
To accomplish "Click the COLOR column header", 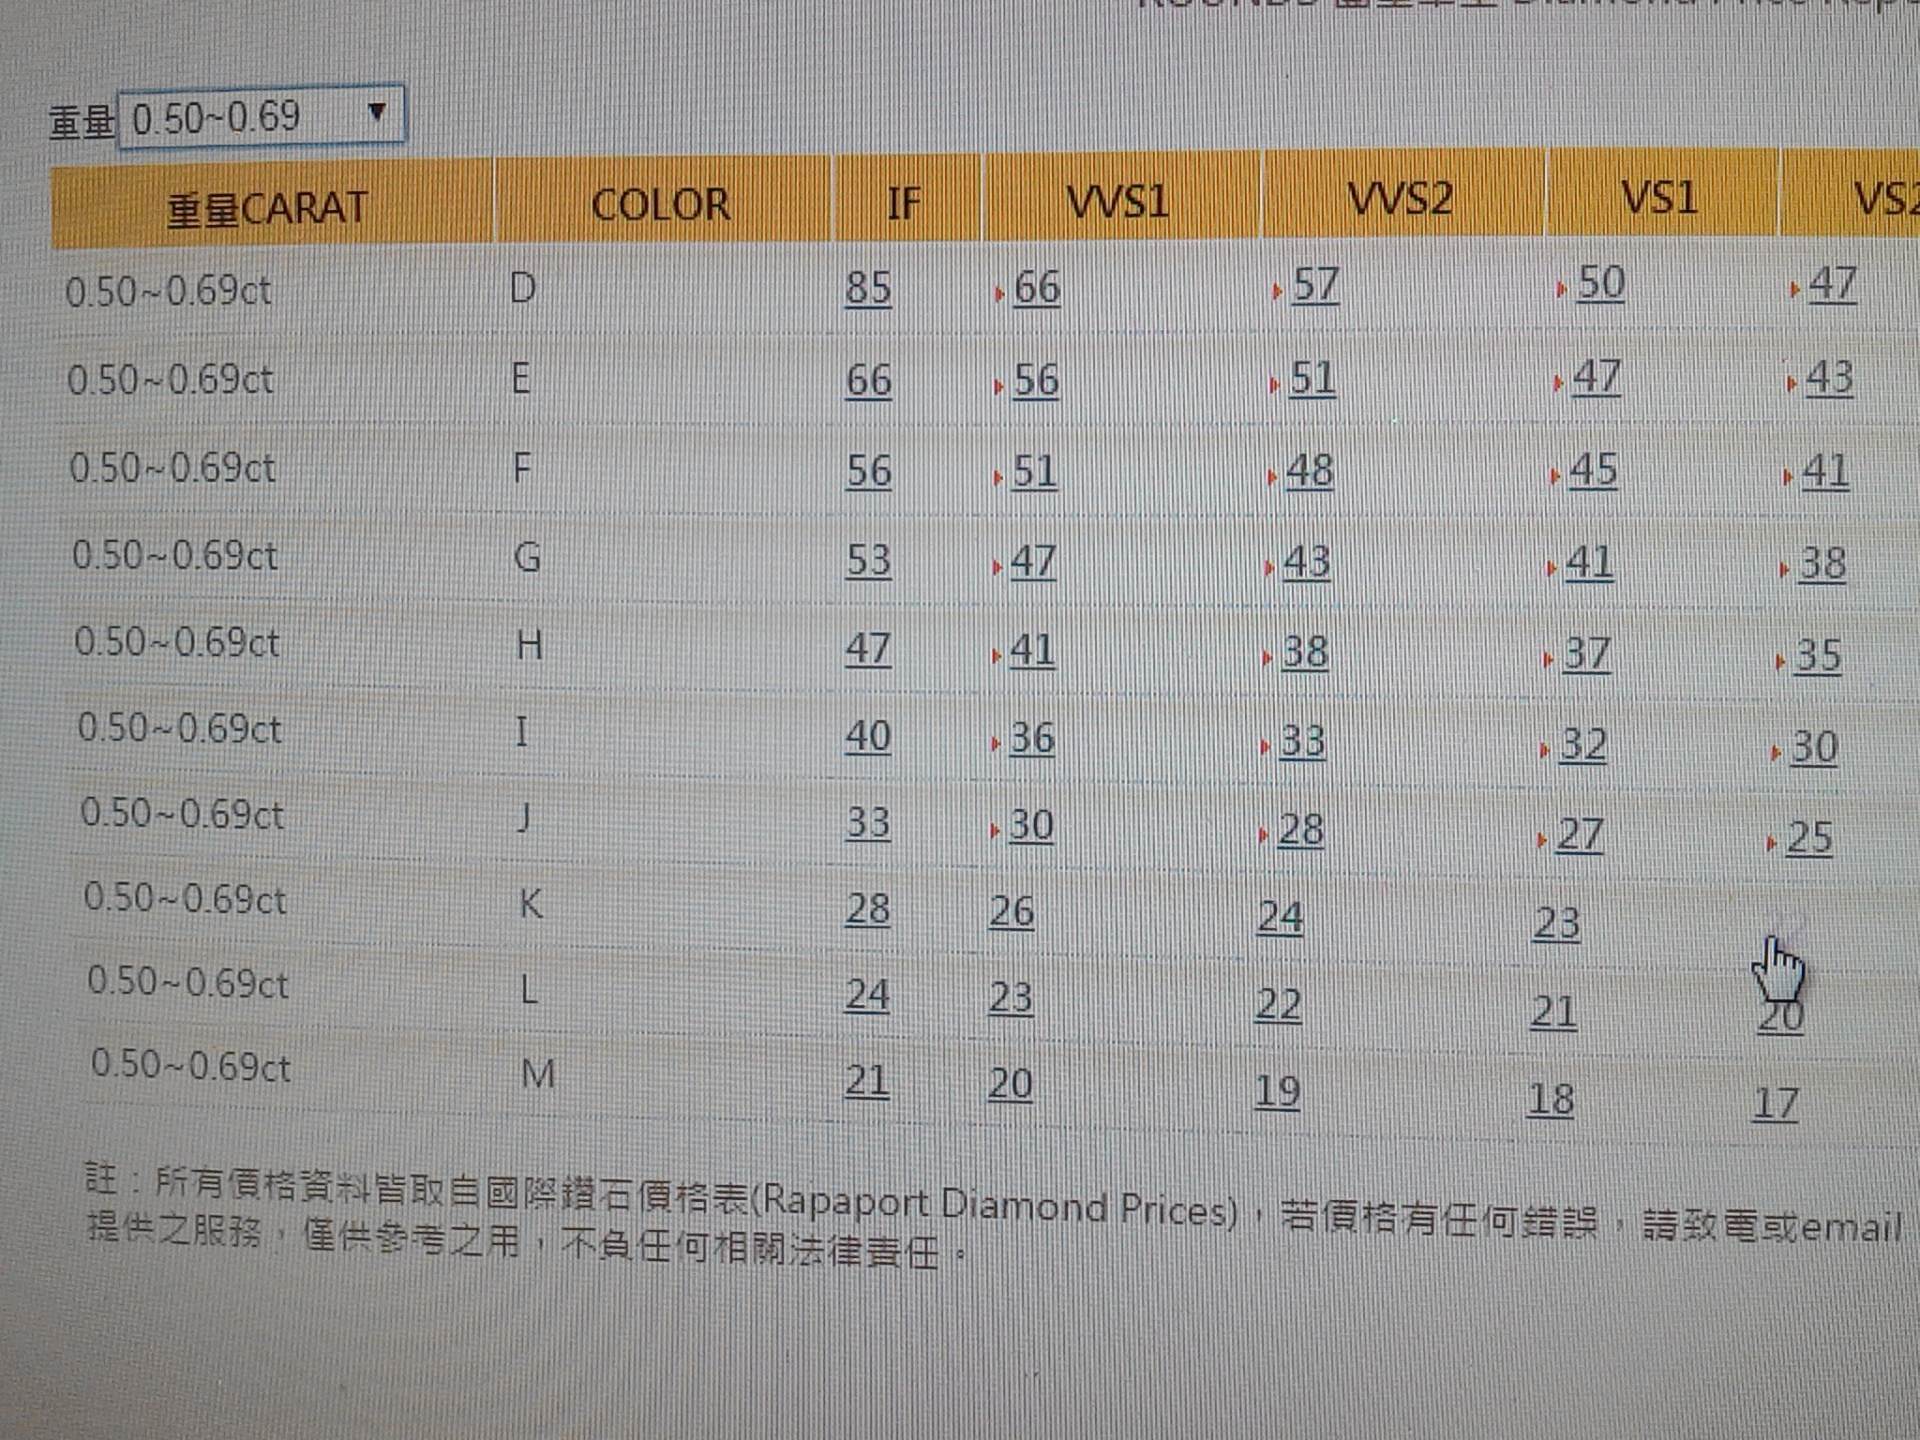I will click(660, 205).
